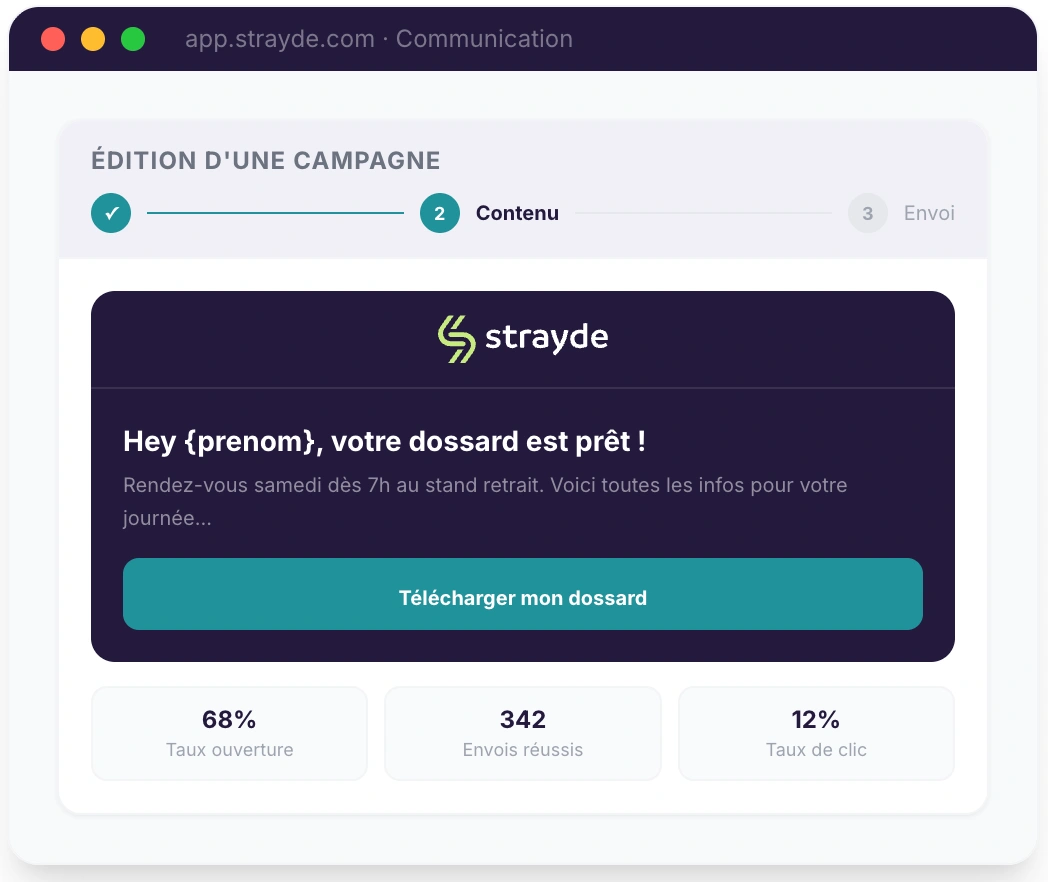
Task: Click the "Rendez-vous samedi" preview paragraph
Action: click(485, 502)
